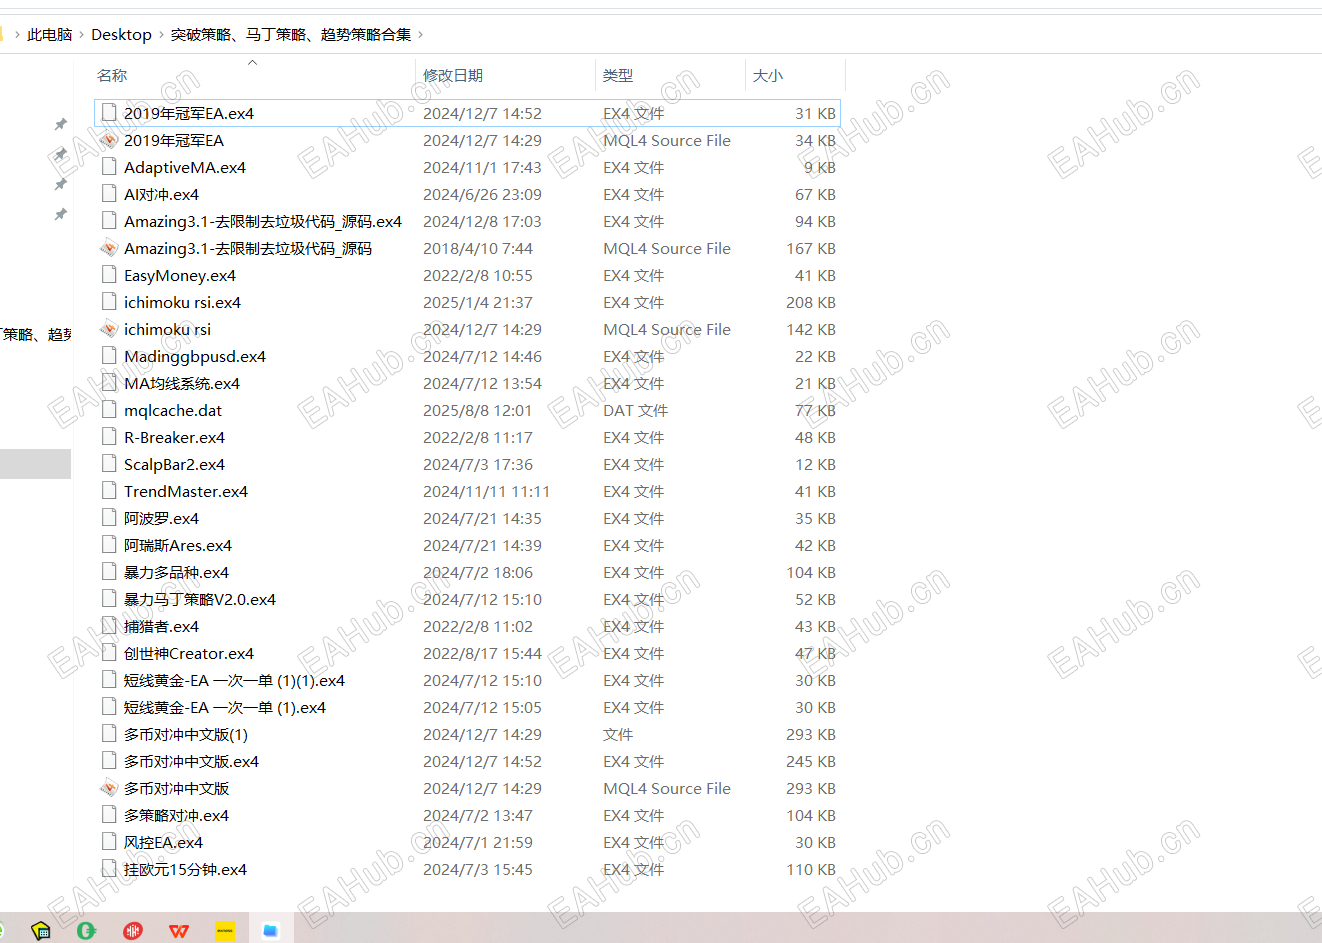Open the red Ximalaya taskbar icon
The height and width of the screenshot is (943, 1322).
point(132,930)
